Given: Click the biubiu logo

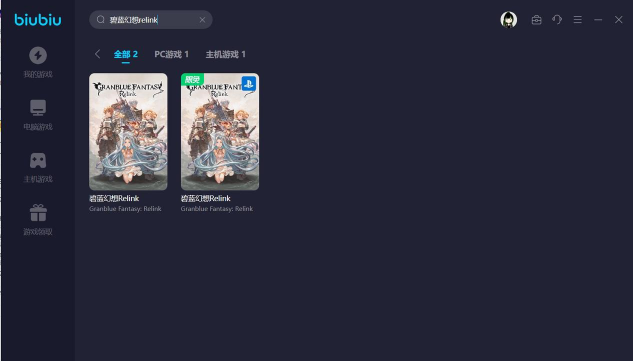Looking at the screenshot, I should 38,19.
